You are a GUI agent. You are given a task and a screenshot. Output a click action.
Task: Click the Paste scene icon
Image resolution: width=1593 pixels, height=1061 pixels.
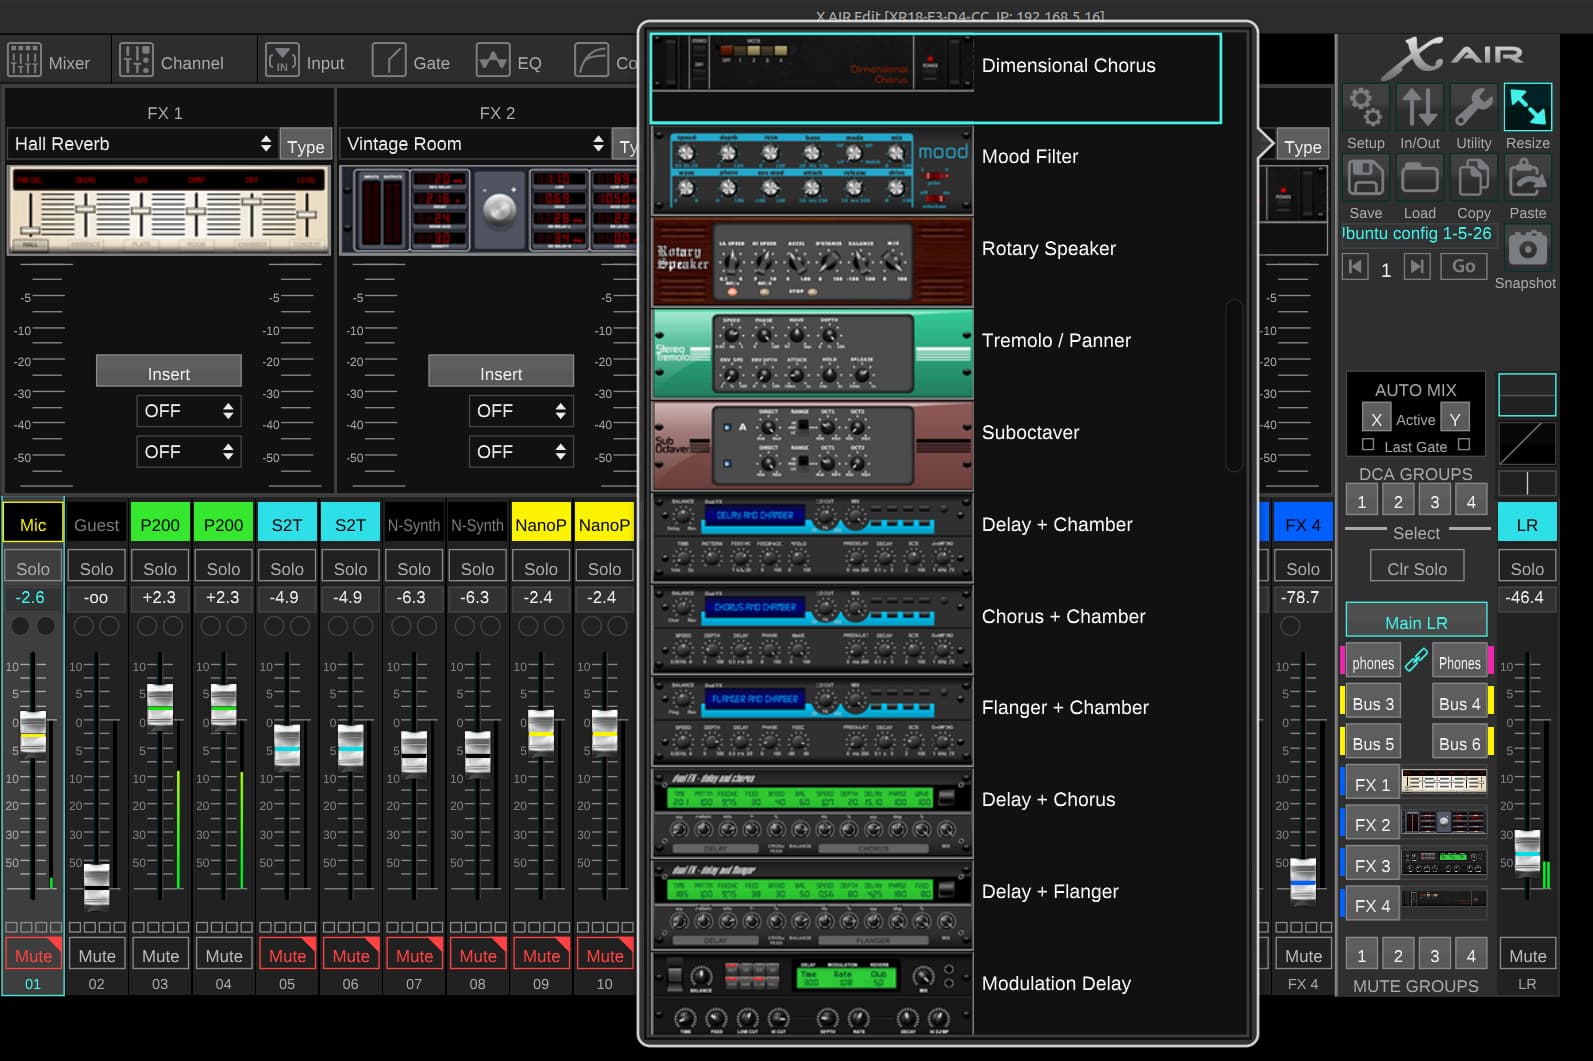point(1527,179)
